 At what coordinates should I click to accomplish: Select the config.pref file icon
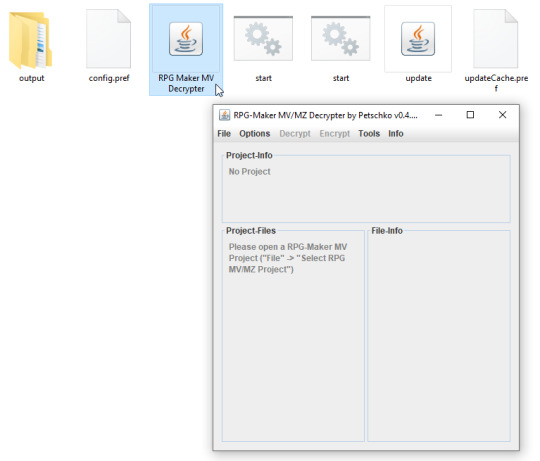point(108,39)
